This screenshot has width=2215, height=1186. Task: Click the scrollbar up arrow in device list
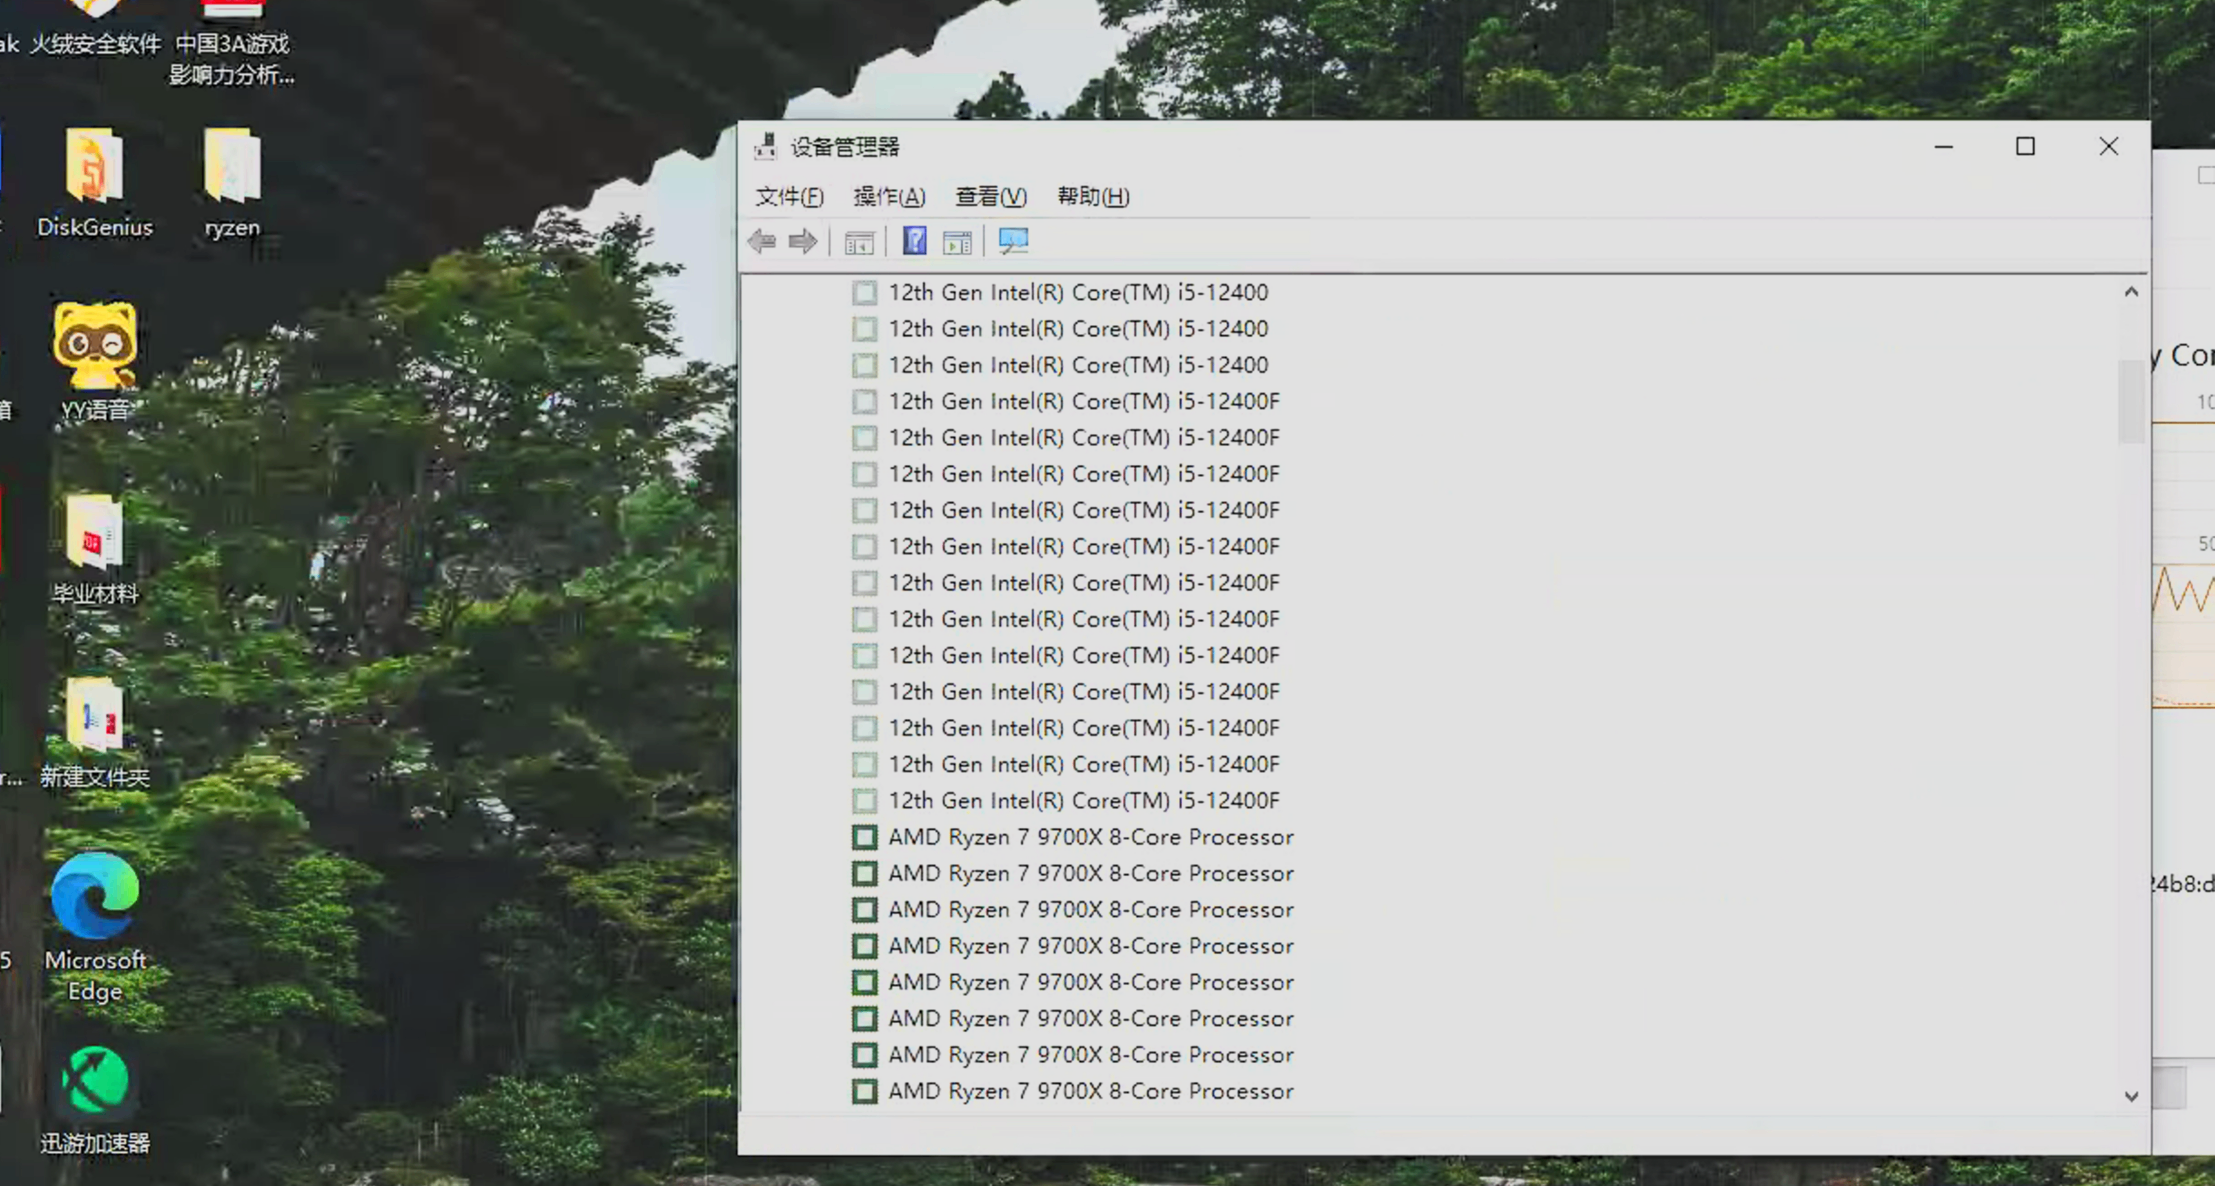2131,292
